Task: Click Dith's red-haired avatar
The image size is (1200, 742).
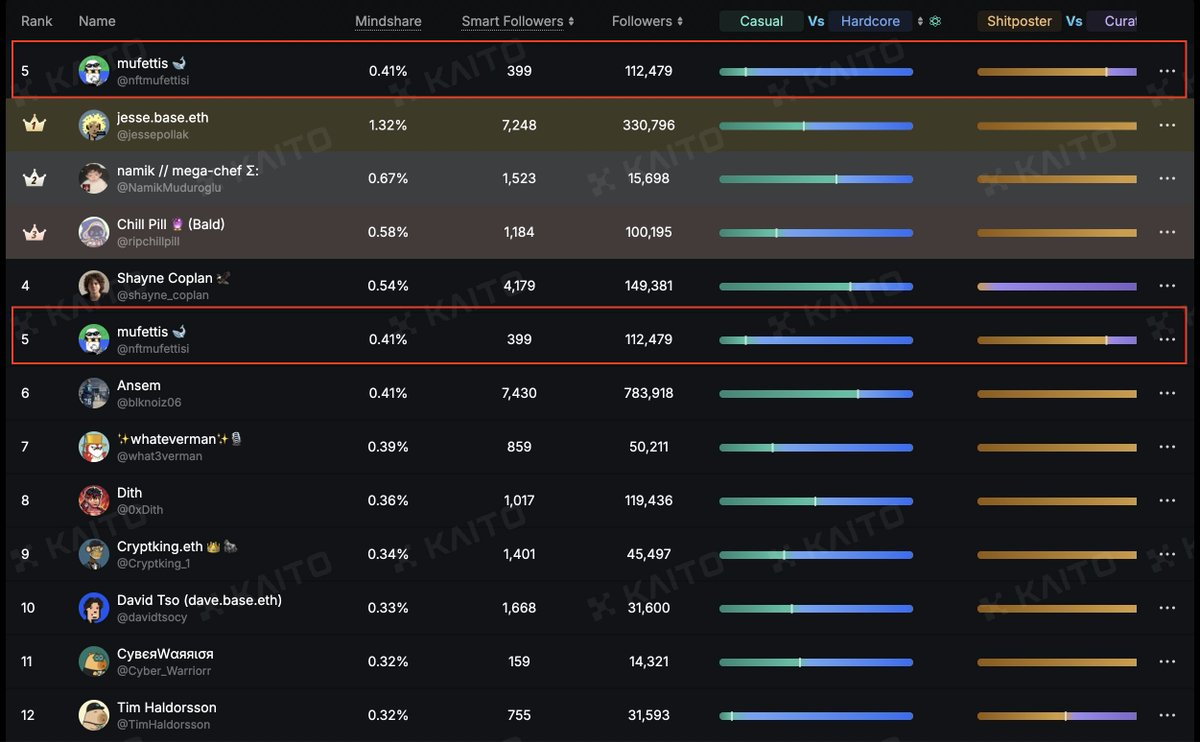Action: [x=94, y=500]
